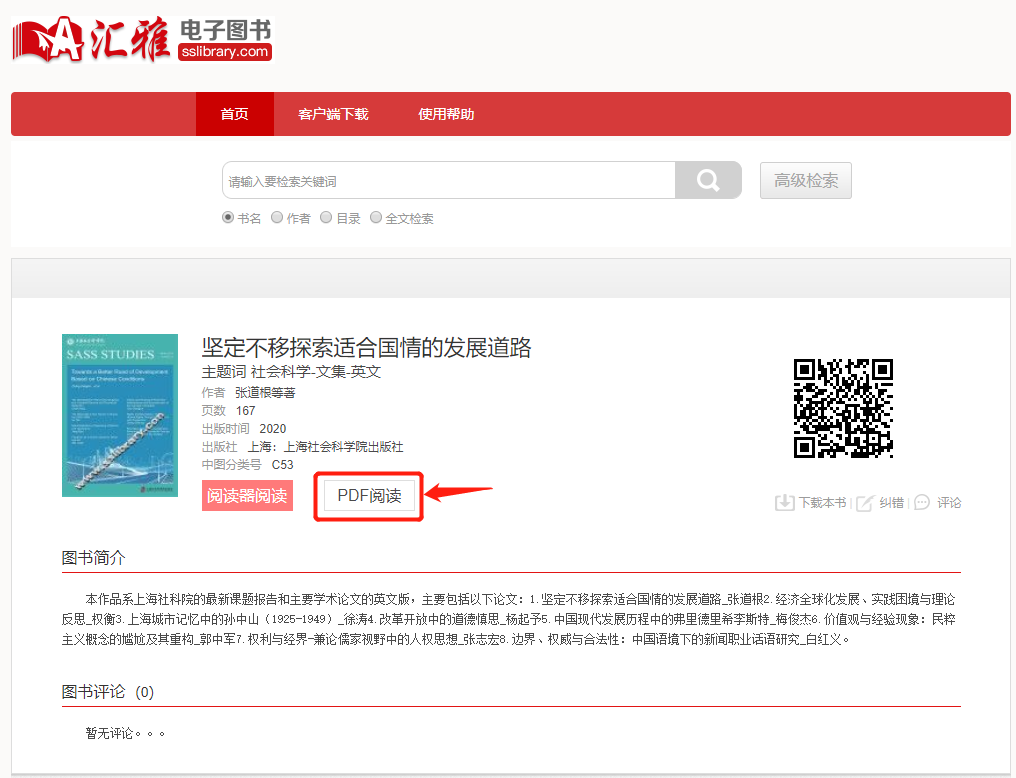Click the 阅读器阅读 button

click(x=247, y=495)
